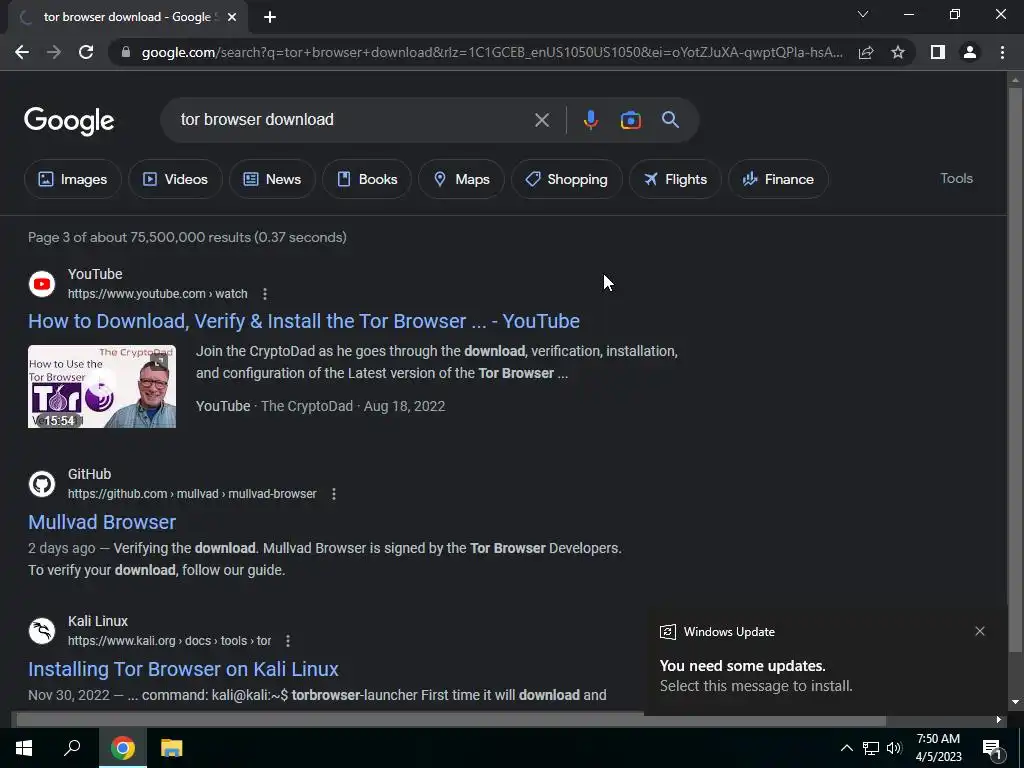Open How to Download, Verify & Install Tor link
The image size is (1024, 768).
(304, 321)
